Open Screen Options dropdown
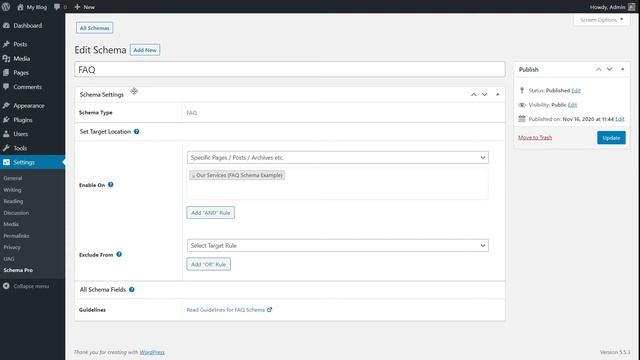This screenshot has width=640, height=360. (x=602, y=20)
